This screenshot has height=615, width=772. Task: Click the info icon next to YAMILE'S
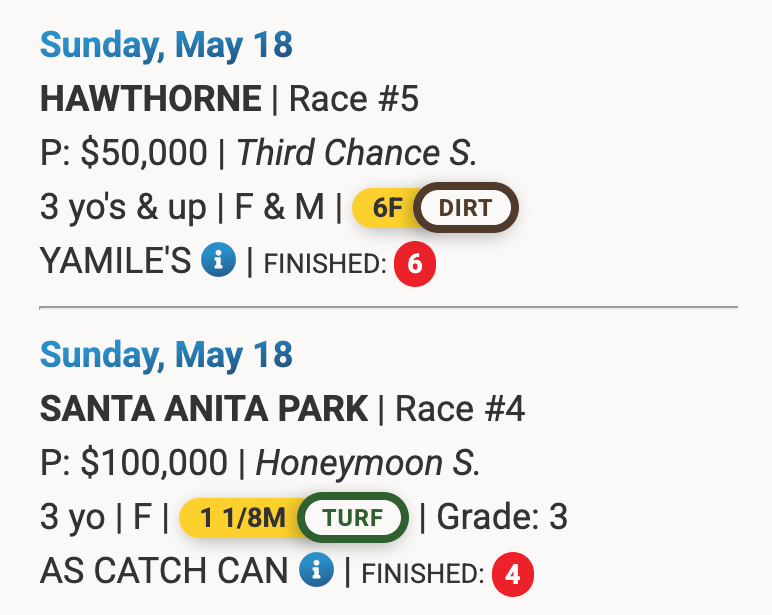click(218, 261)
